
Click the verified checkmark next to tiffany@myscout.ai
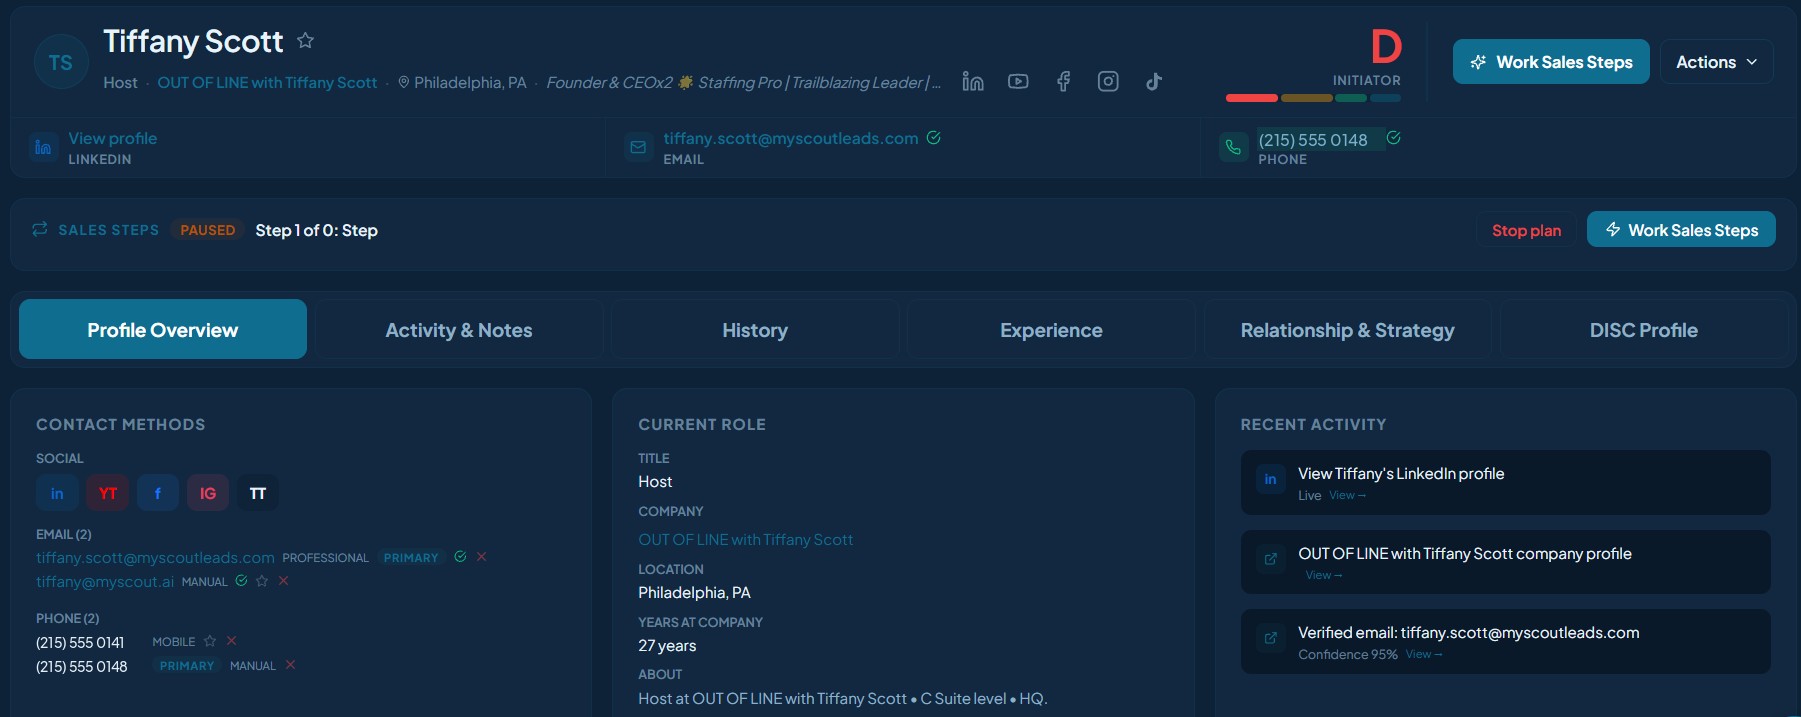[241, 581]
